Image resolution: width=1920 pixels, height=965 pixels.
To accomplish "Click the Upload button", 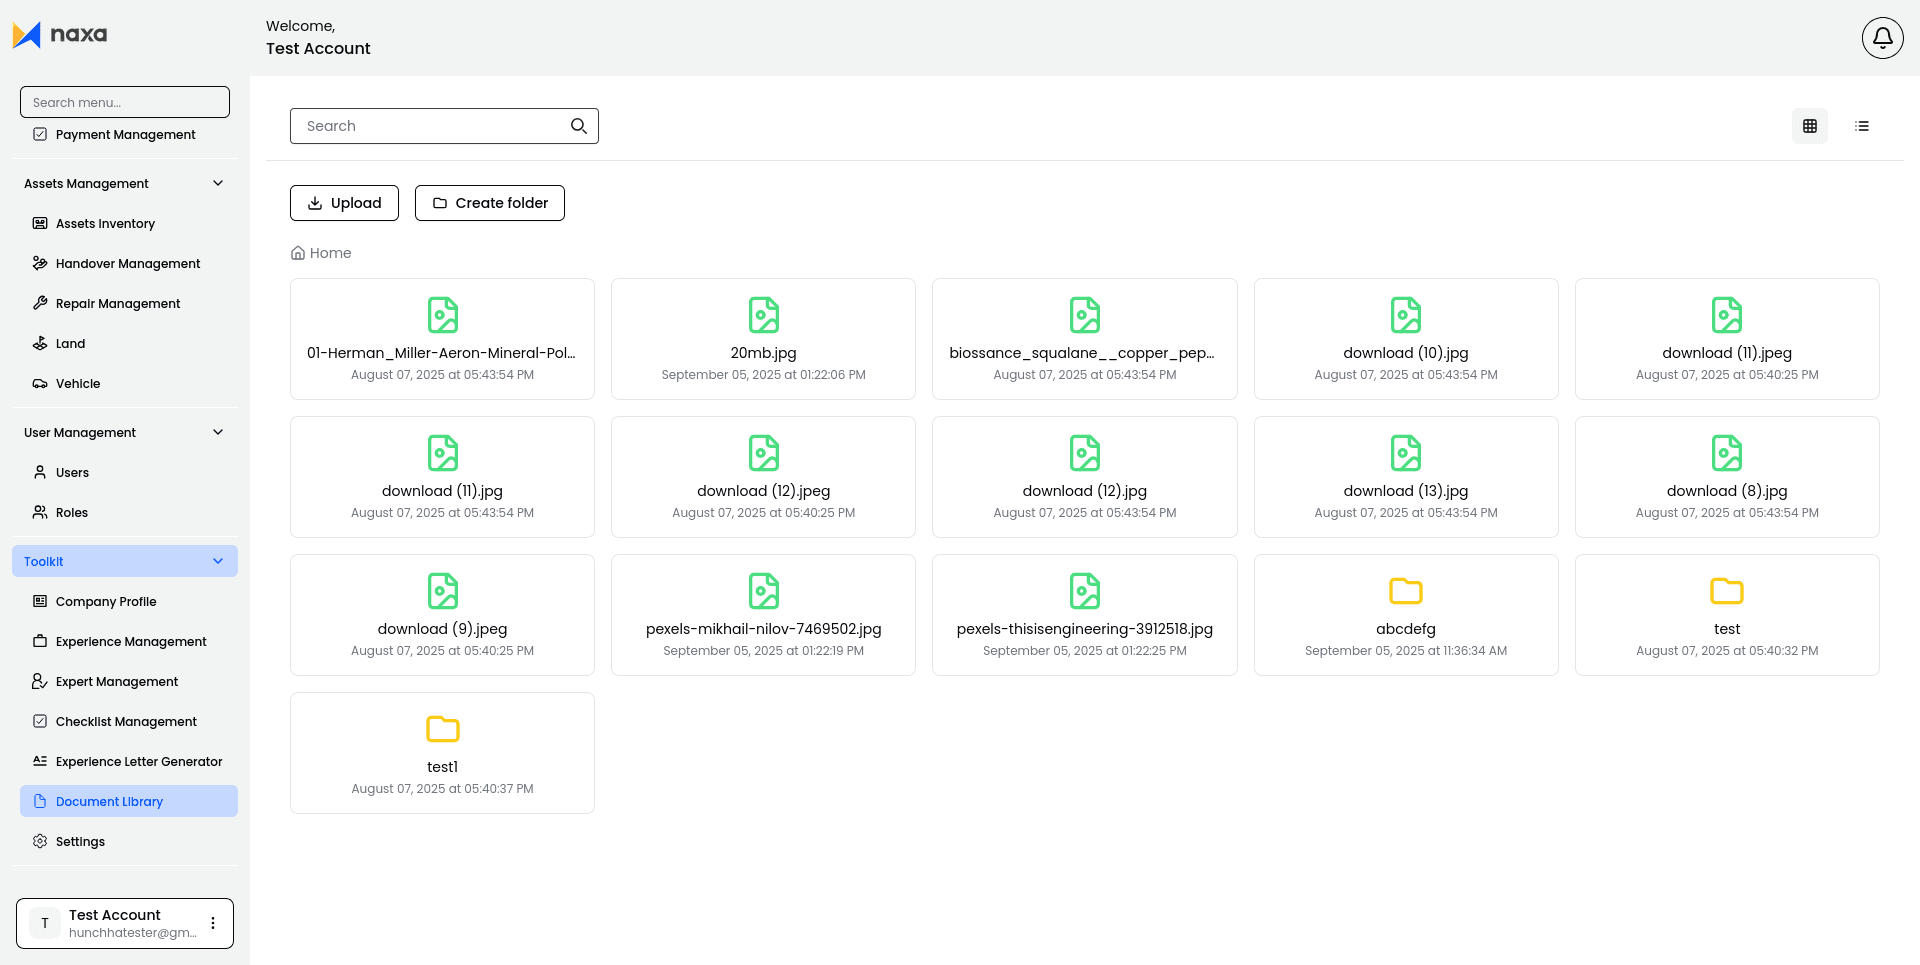I will [344, 203].
